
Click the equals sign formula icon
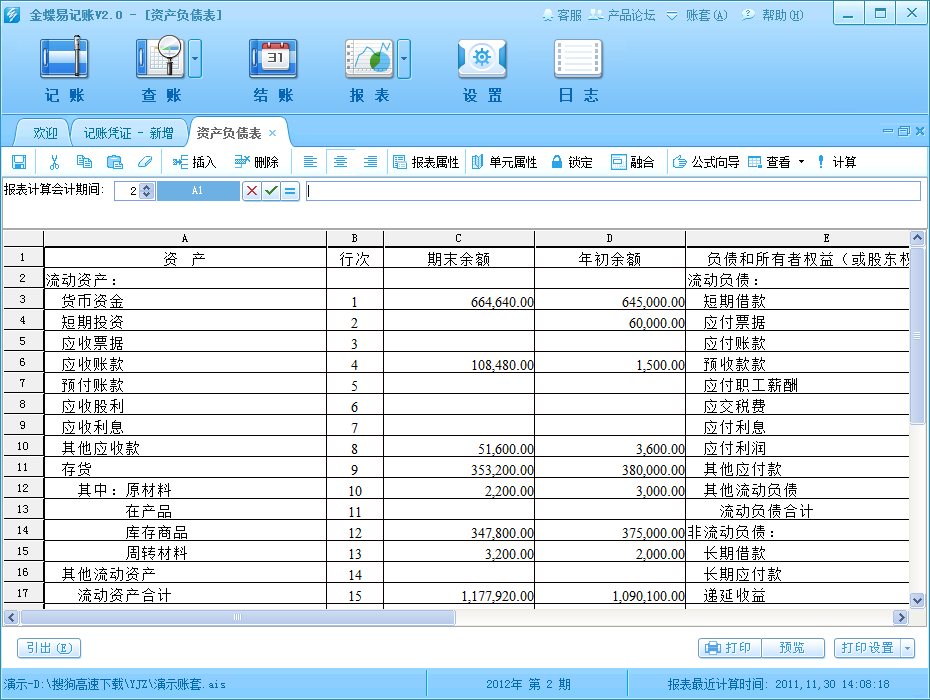[x=290, y=191]
